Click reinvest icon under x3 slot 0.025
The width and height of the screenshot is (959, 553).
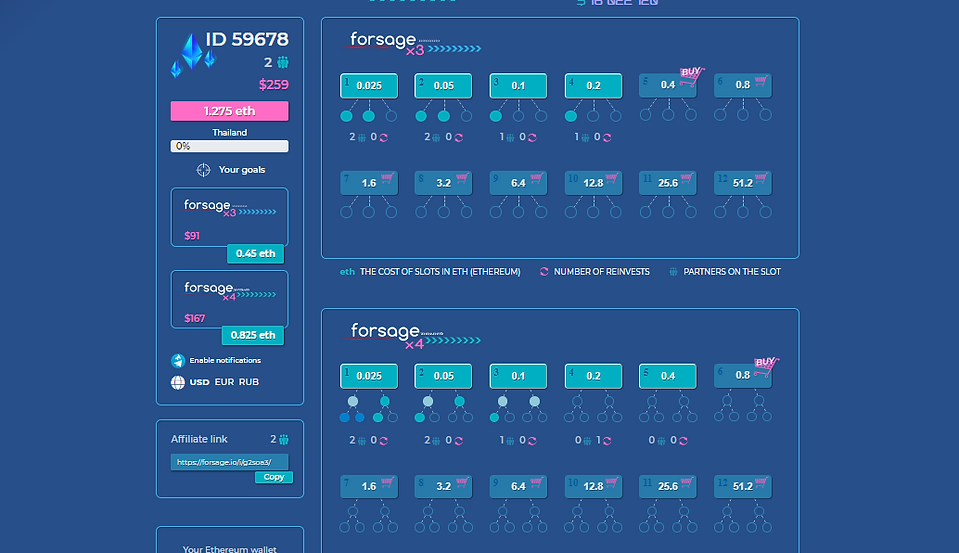(x=383, y=138)
